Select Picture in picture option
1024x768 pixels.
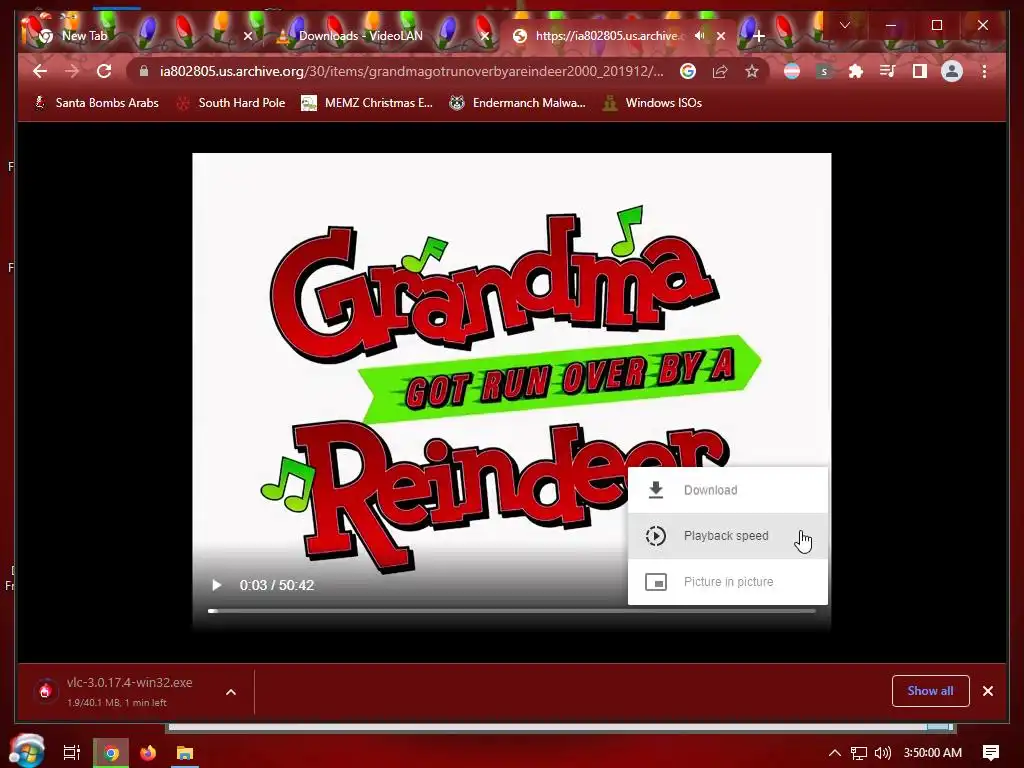[x=728, y=581]
